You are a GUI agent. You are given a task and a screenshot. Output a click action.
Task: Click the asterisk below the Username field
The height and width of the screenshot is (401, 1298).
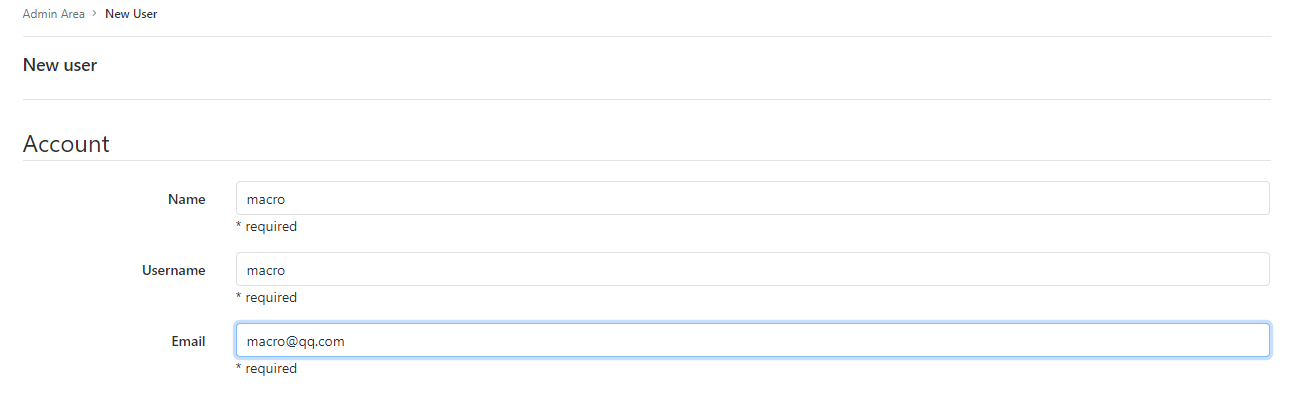pyautogui.click(x=238, y=298)
